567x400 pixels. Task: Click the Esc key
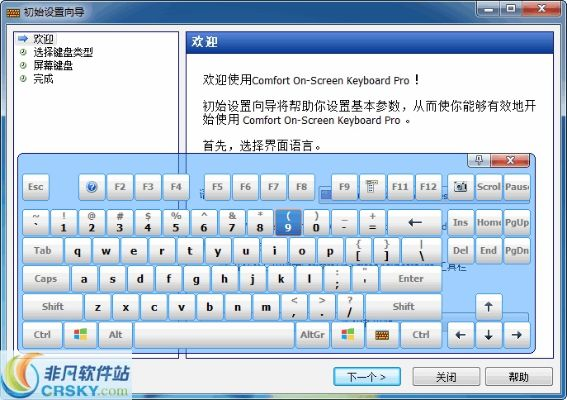click(35, 187)
